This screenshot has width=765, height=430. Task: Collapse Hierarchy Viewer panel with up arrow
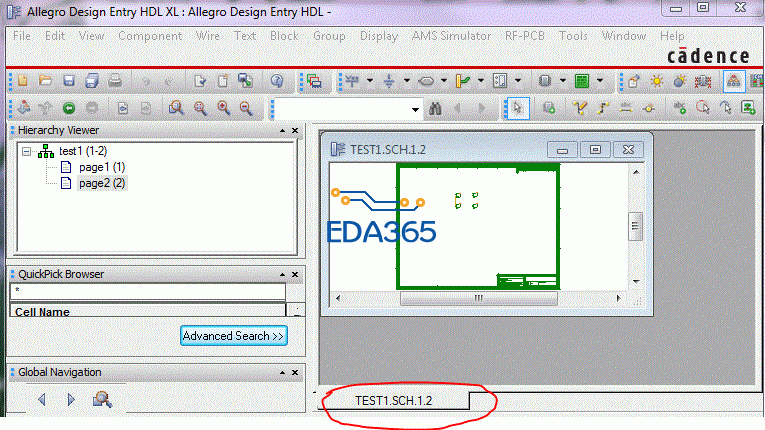click(x=282, y=131)
